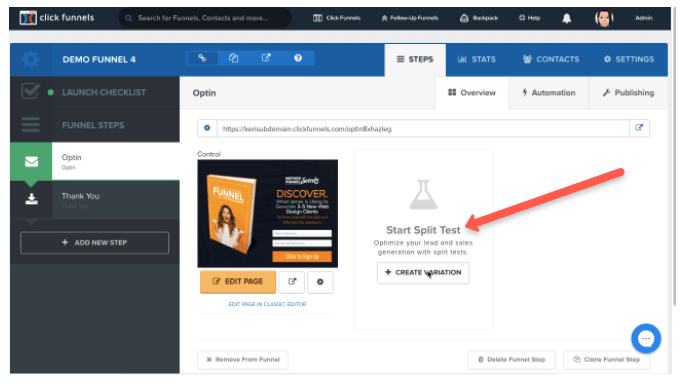This screenshot has width=689, height=388.
Task: Click the question mark help icon in funnel header
Action: (298, 58)
